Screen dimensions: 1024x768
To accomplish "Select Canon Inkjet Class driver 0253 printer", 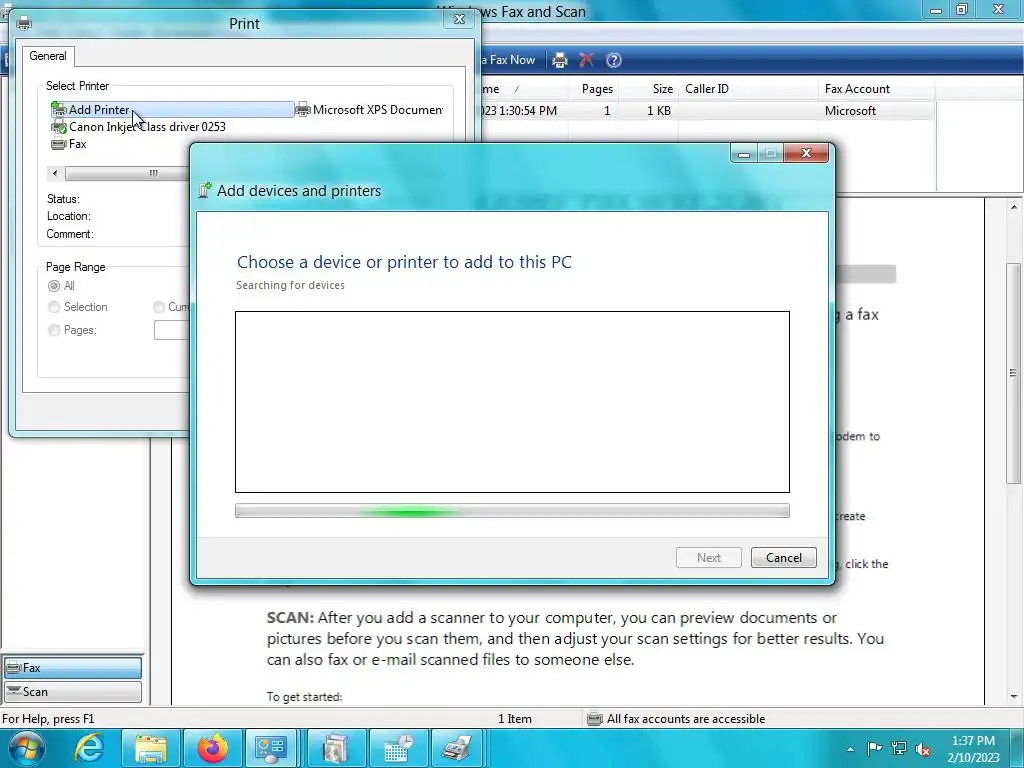I will (x=138, y=127).
